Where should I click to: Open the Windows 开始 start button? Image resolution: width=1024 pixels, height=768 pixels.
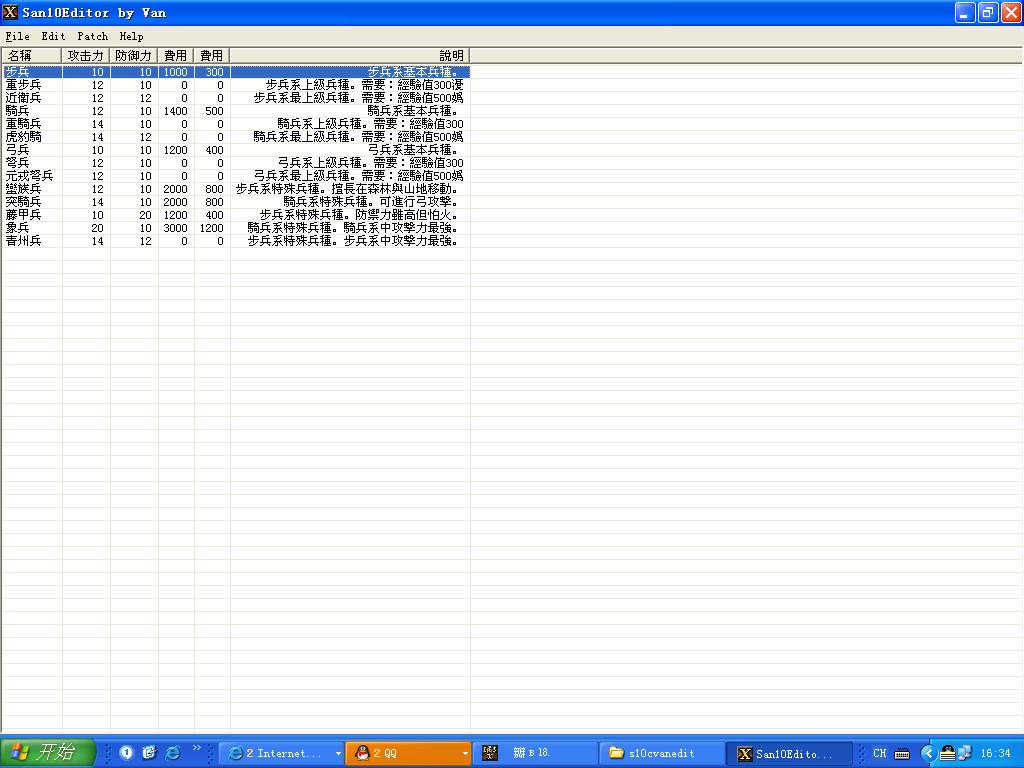click(48, 752)
